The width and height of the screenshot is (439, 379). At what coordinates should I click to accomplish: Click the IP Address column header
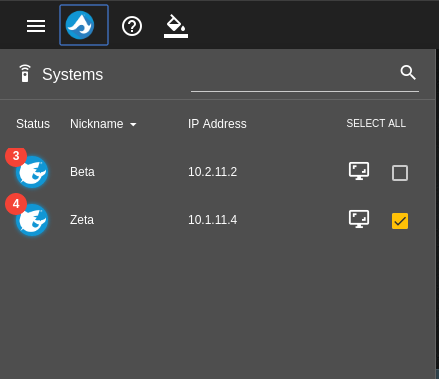pos(217,124)
